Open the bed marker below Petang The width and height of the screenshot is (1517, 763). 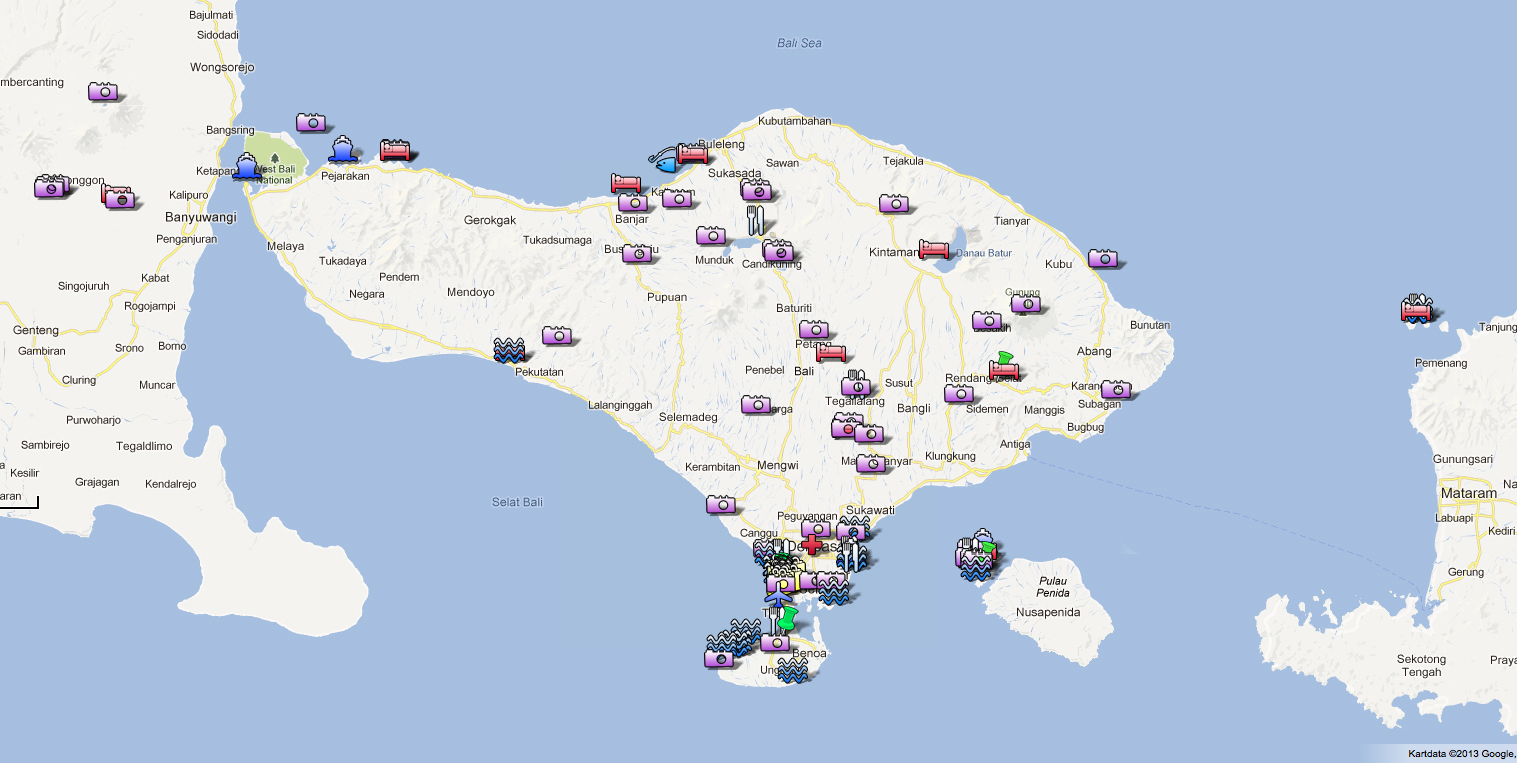coord(831,352)
